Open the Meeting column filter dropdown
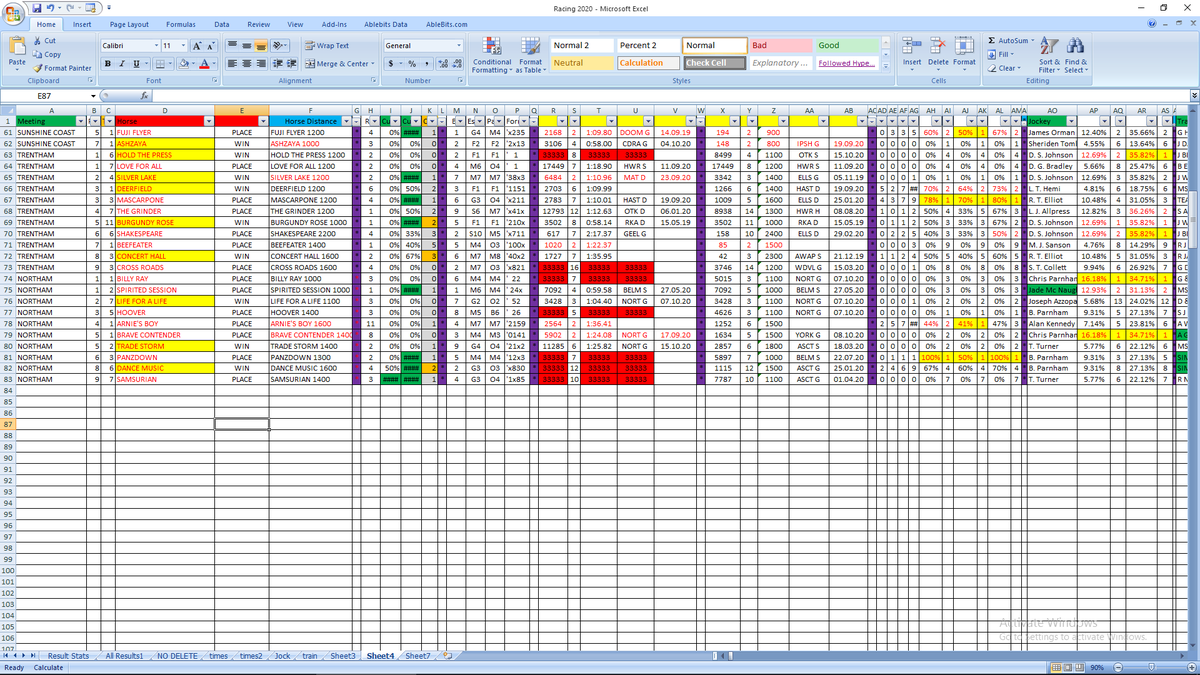This screenshot has width=1200, height=675. click(x=83, y=120)
